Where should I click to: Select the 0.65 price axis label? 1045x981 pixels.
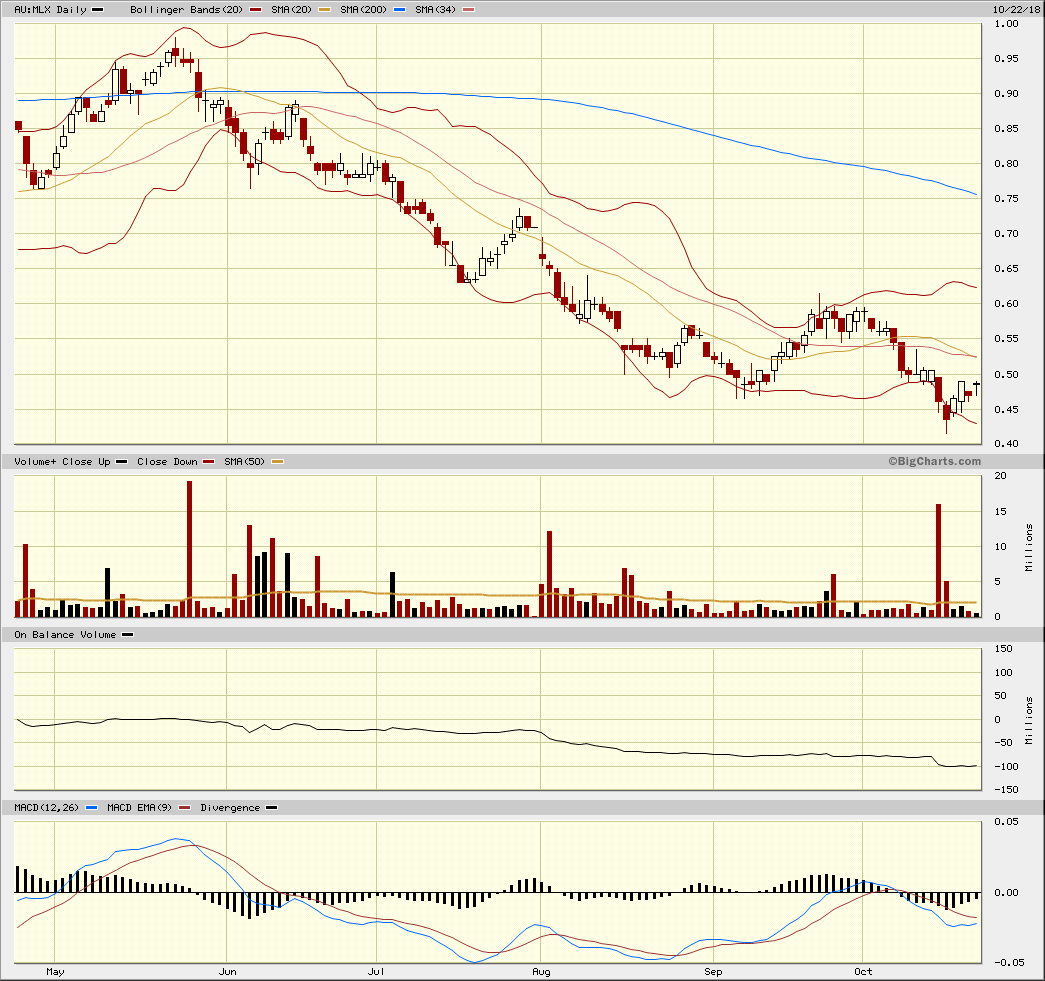coord(1006,269)
